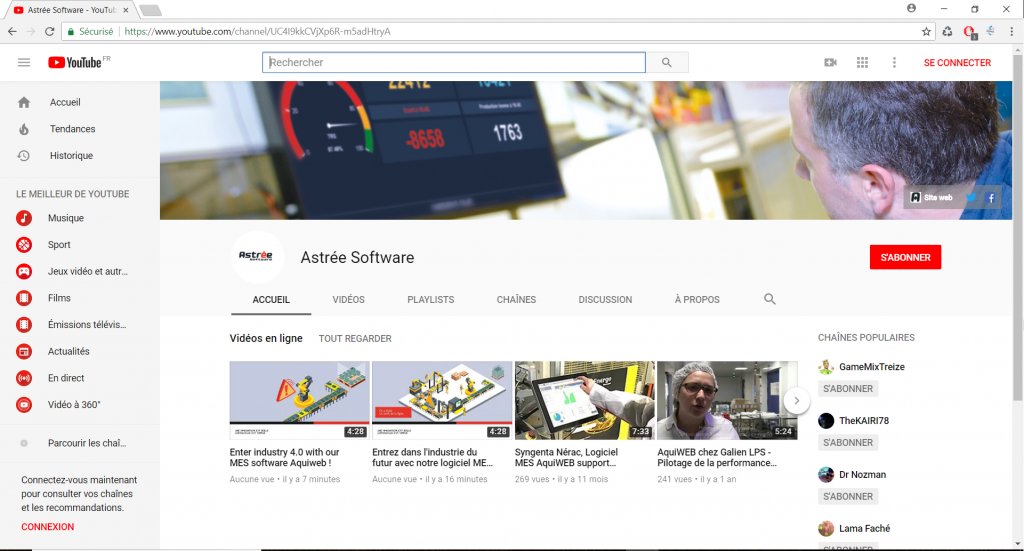Image resolution: width=1024 pixels, height=551 pixels.
Task: Open the Syngenta Nérac video thumbnail
Action: point(584,400)
